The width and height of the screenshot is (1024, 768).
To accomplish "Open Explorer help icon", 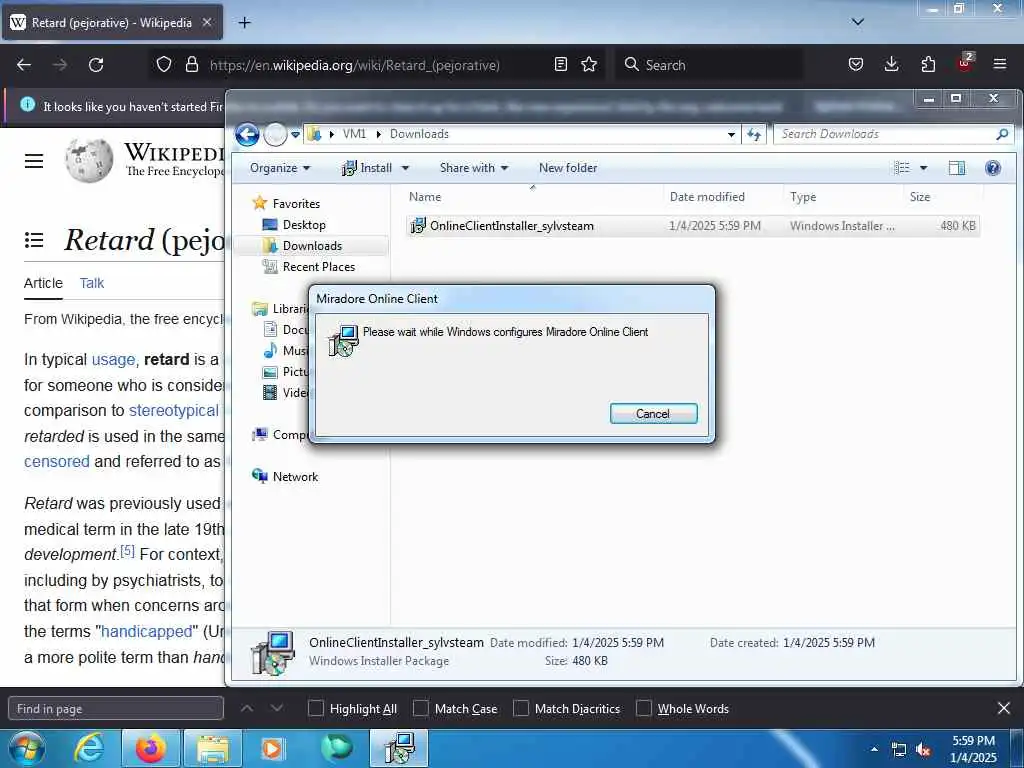I will (993, 168).
